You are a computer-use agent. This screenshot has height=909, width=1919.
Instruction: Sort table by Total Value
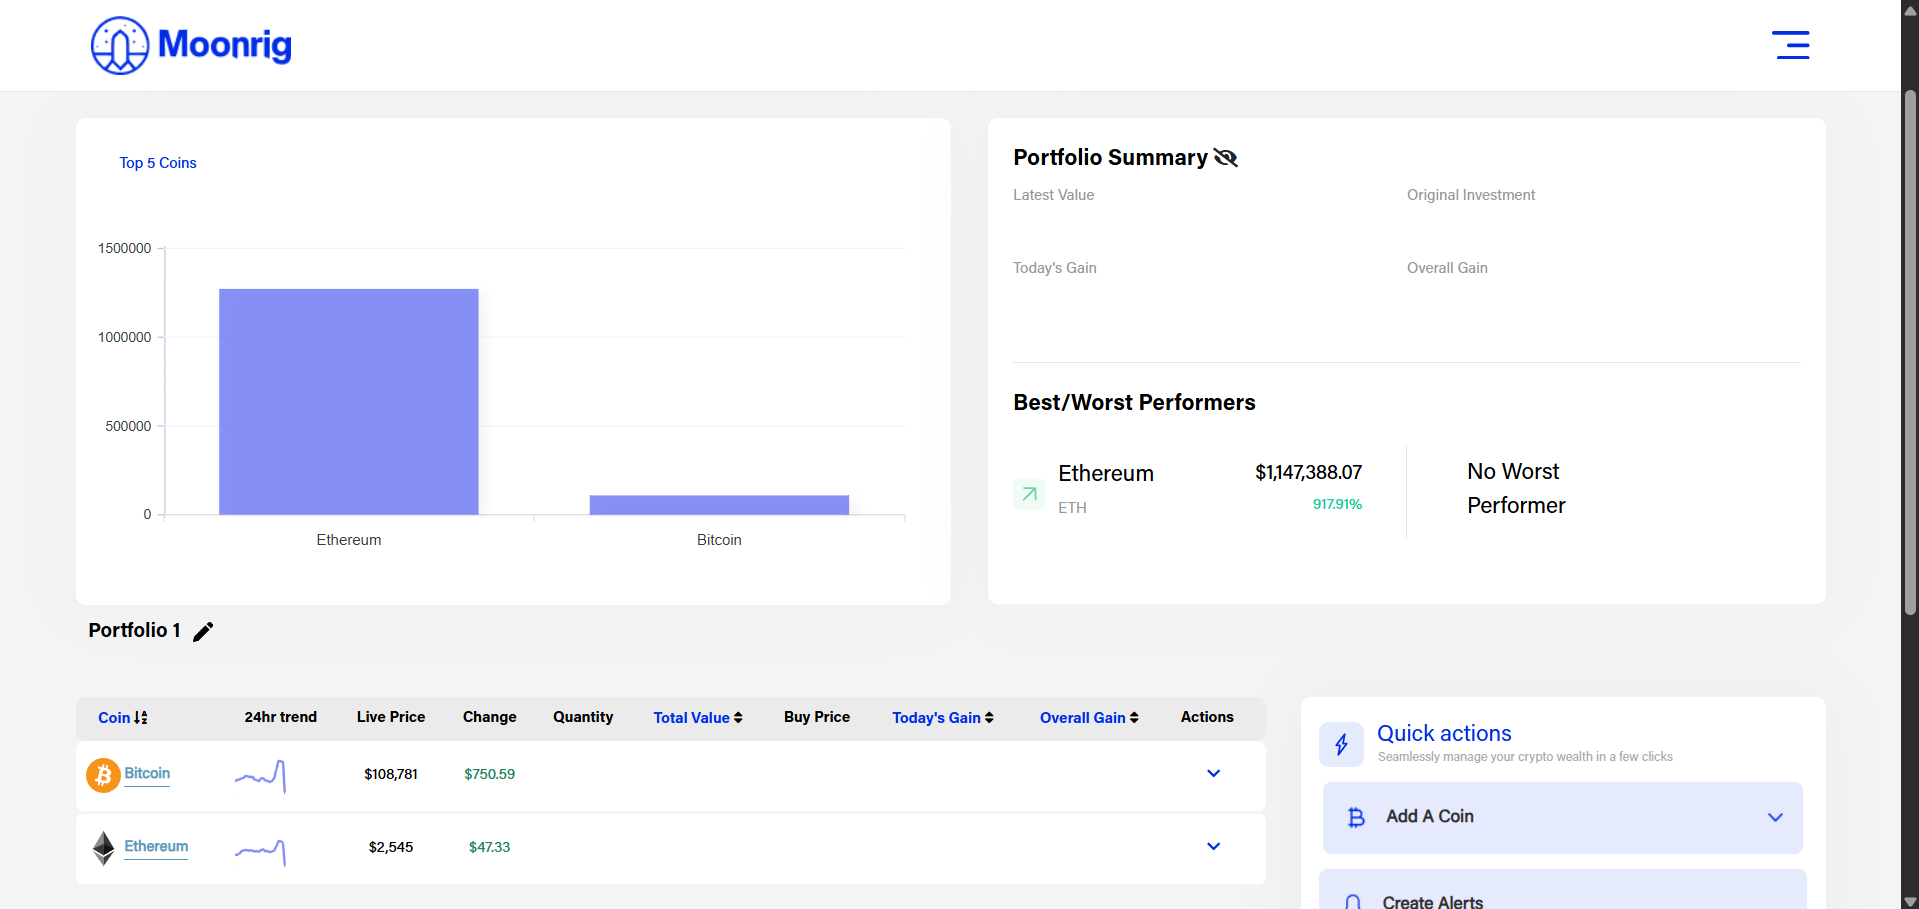[698, 718]
